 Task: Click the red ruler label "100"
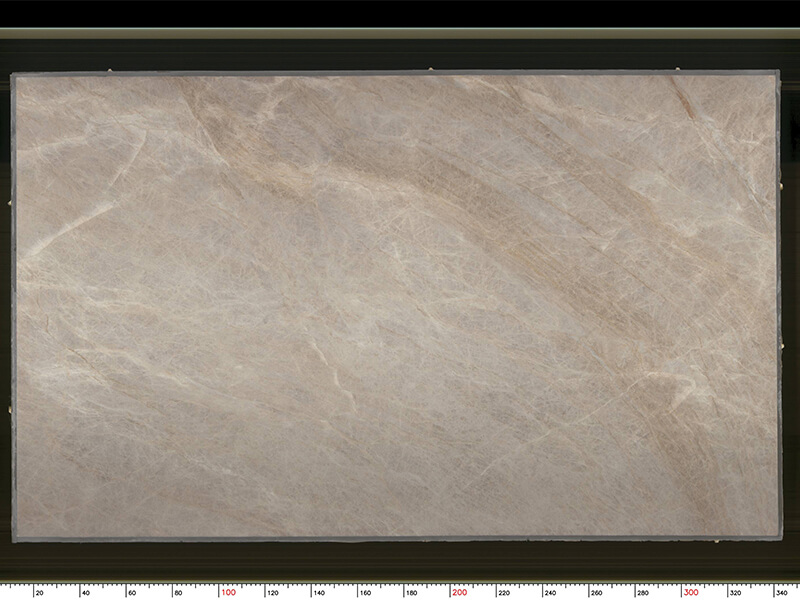[x=229, y=592]
